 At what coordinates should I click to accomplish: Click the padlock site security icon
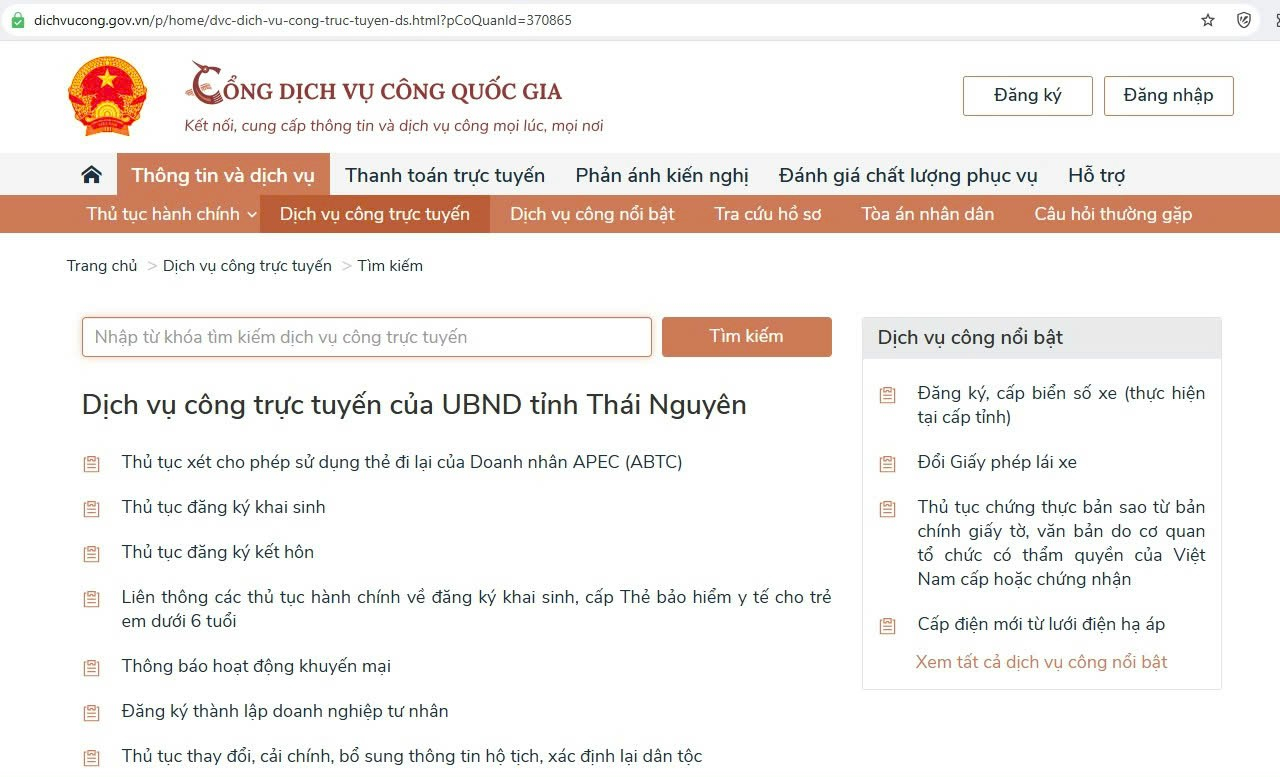(x=17, y=20)
